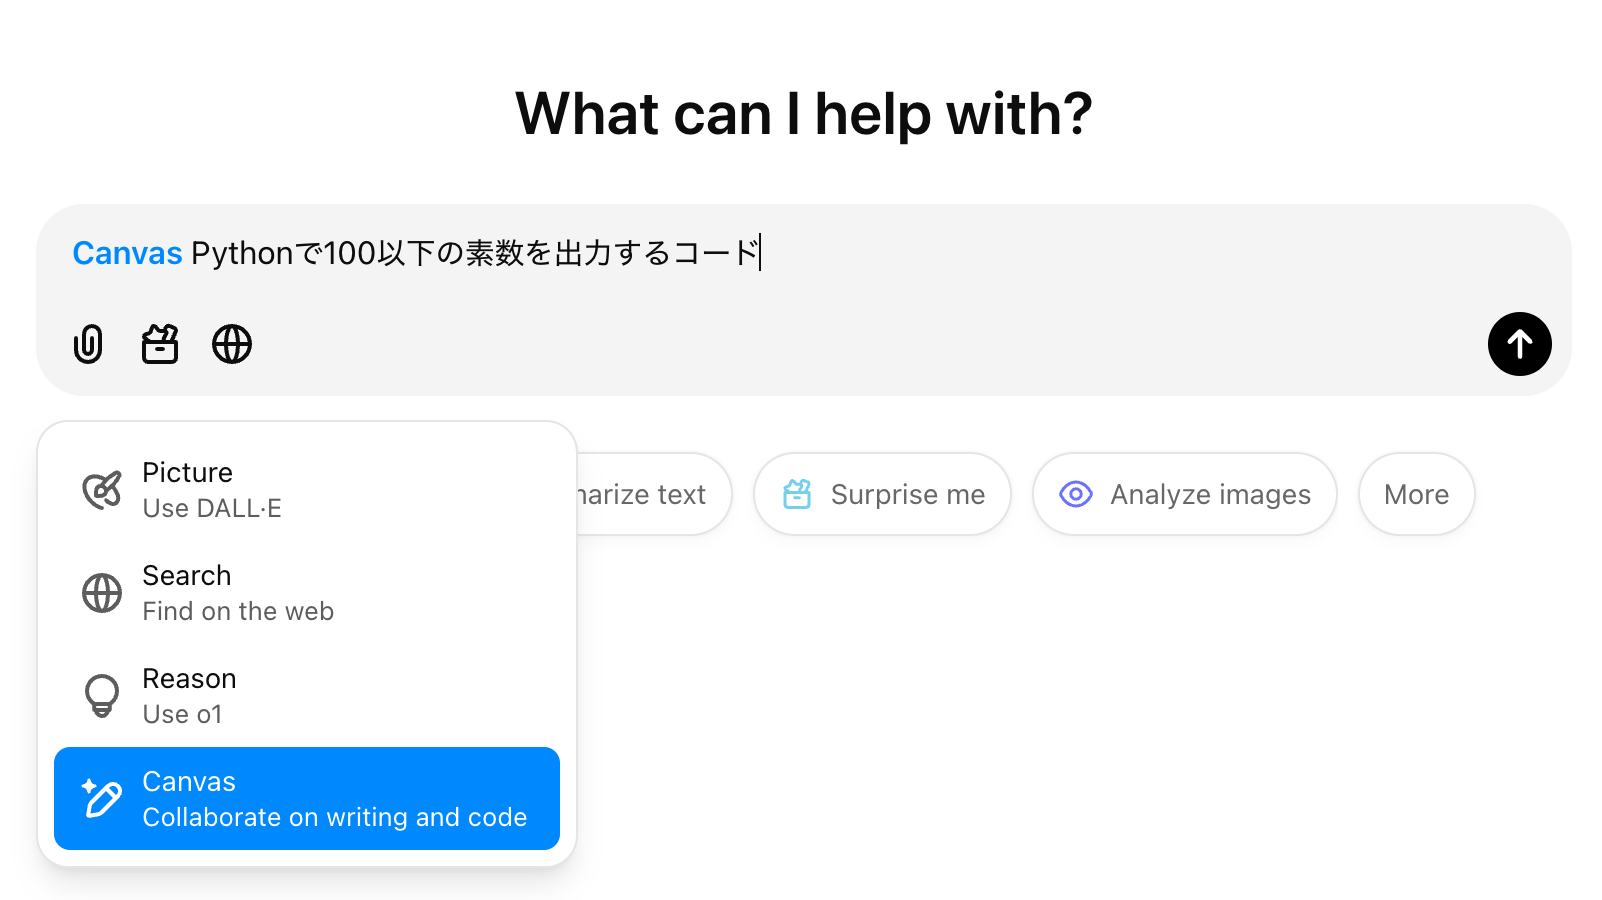
Task: Toggle the globe web search icon
Action: [232, 344]
